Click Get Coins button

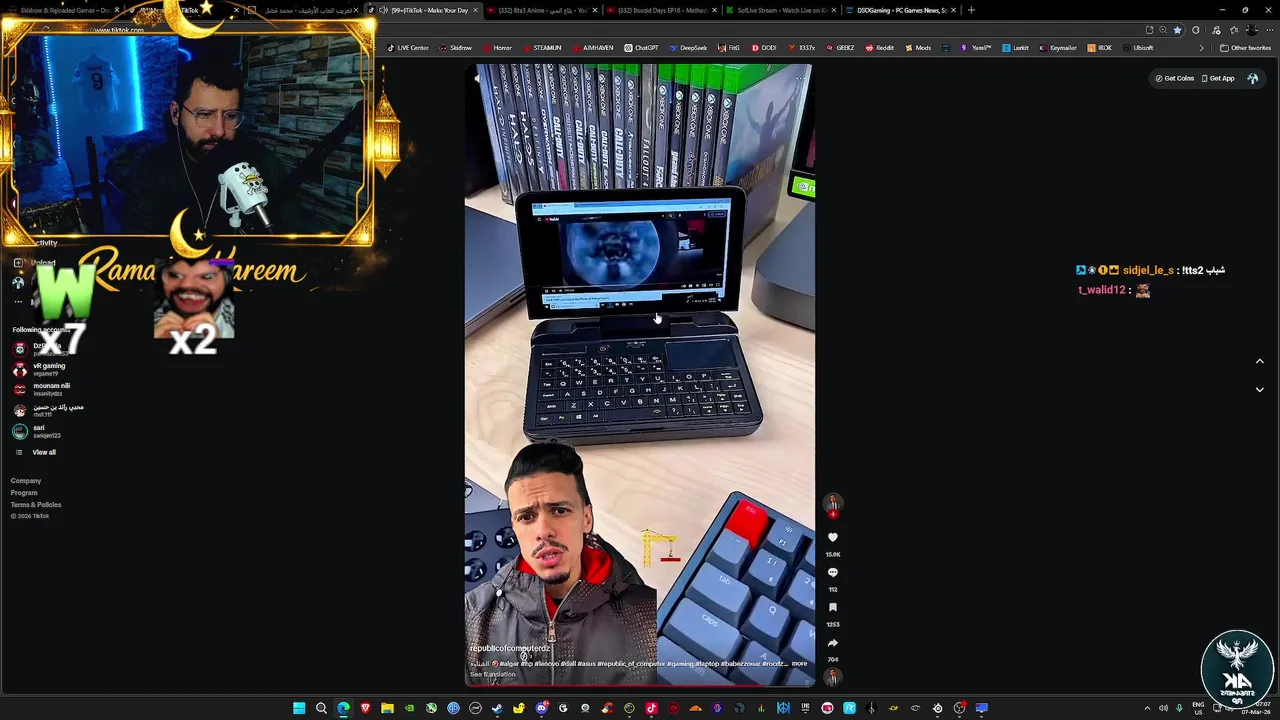click(x=1175, y=78)
